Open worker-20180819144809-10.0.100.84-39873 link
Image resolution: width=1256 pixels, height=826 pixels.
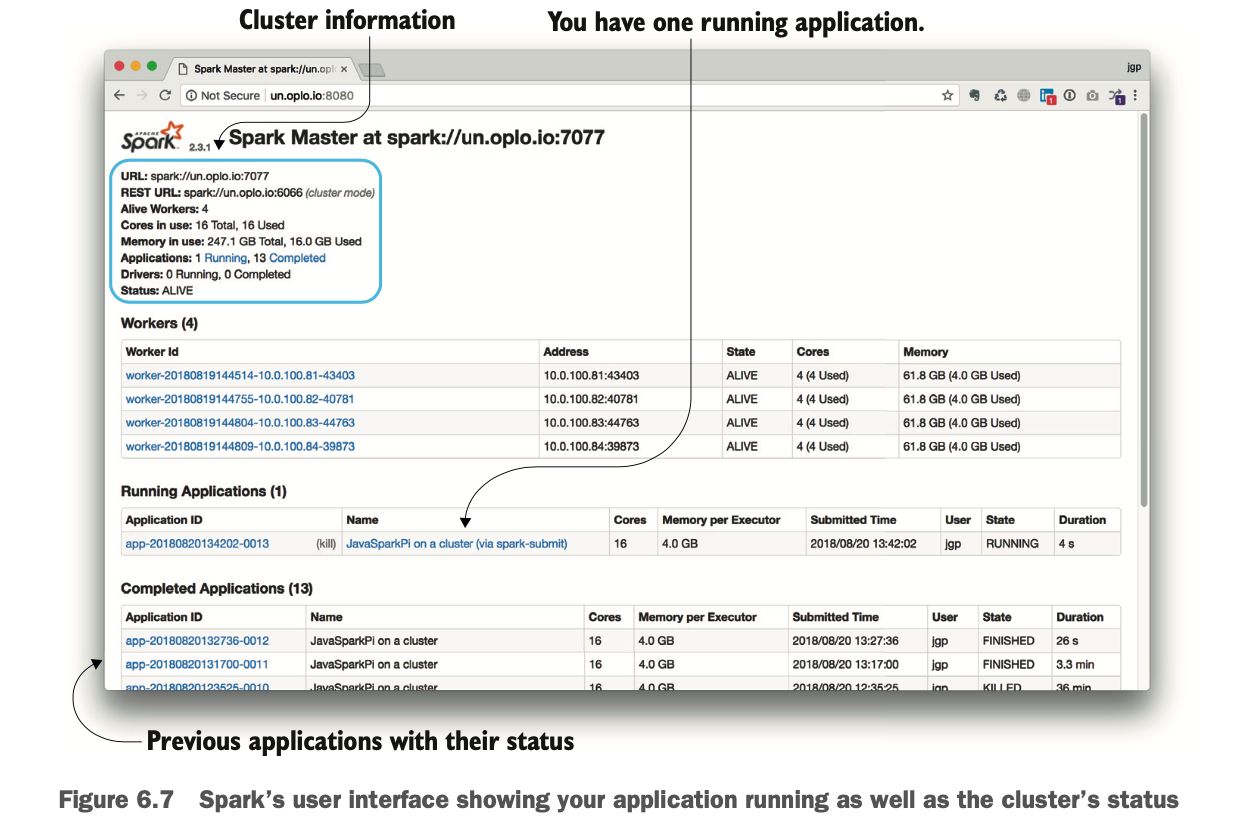coord(240,447)
